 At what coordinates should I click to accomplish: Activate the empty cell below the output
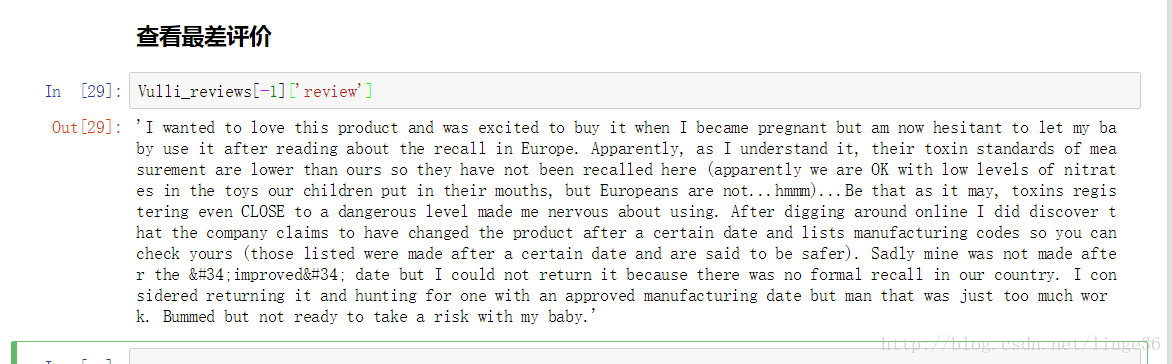pos(635,357)
